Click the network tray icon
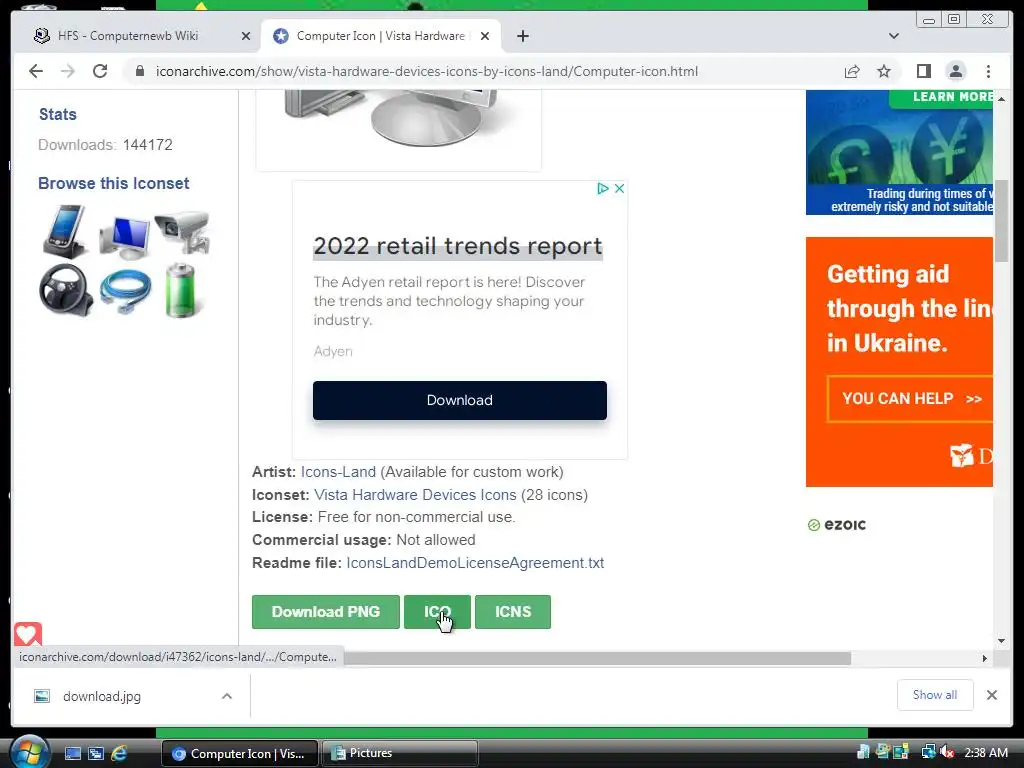The width and height of the screenshot is (1024, 768). coord(928,752)
